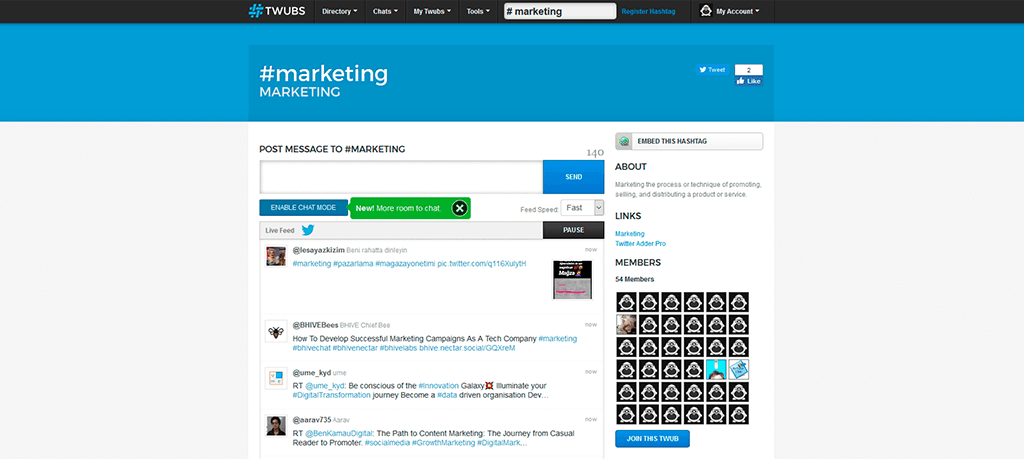Viewport: 1024px width, 459px height.
Task: Click the Twitter bird icon in Live Feed
Action: pos(308,230)
